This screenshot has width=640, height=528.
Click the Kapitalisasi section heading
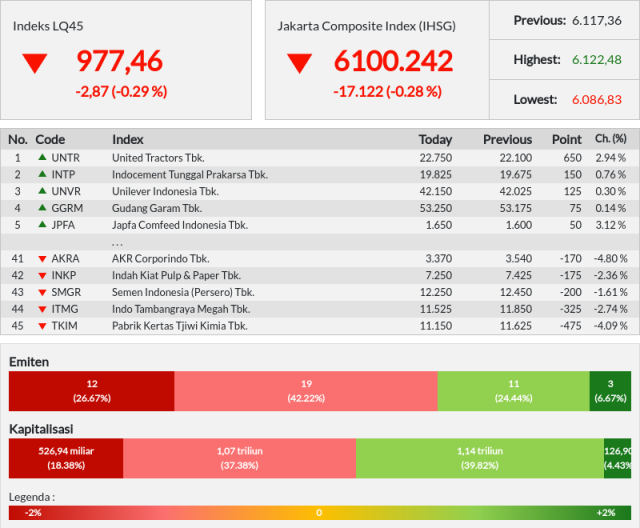pos(41,429)
